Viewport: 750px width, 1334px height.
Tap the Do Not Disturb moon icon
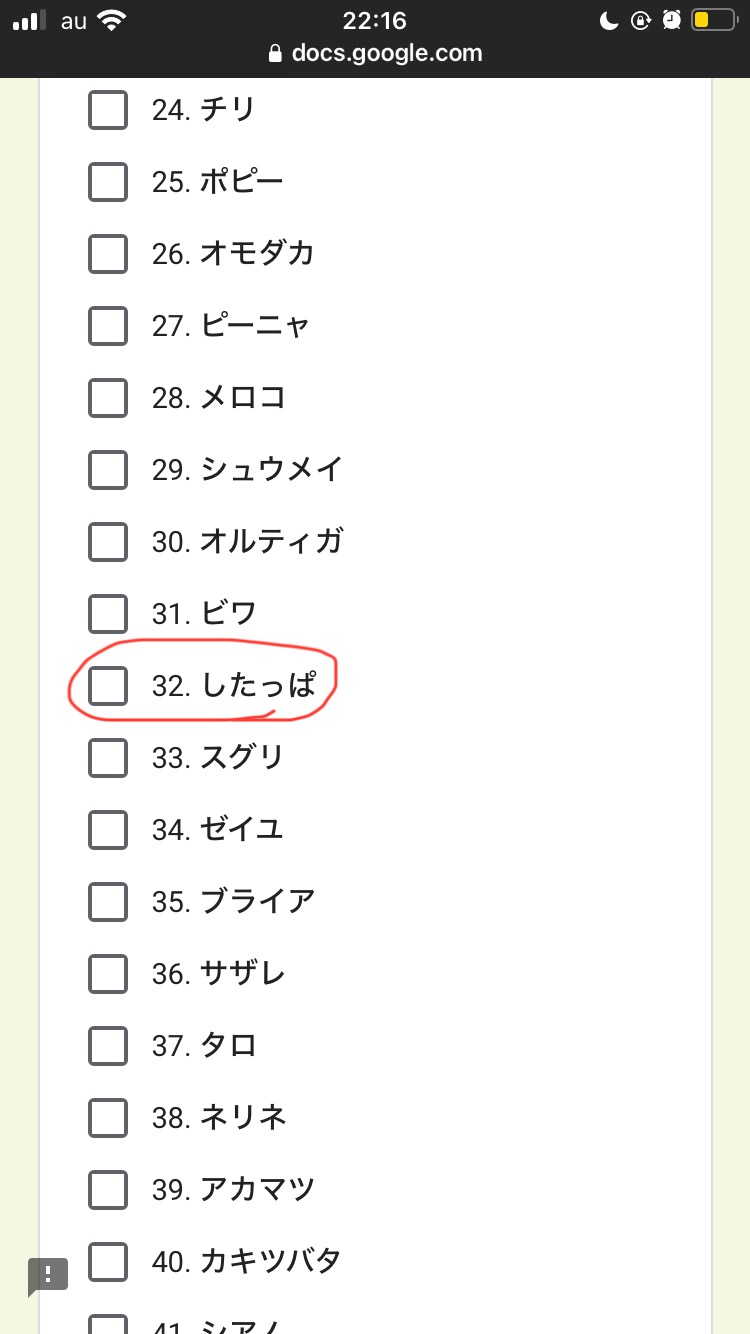608,20
